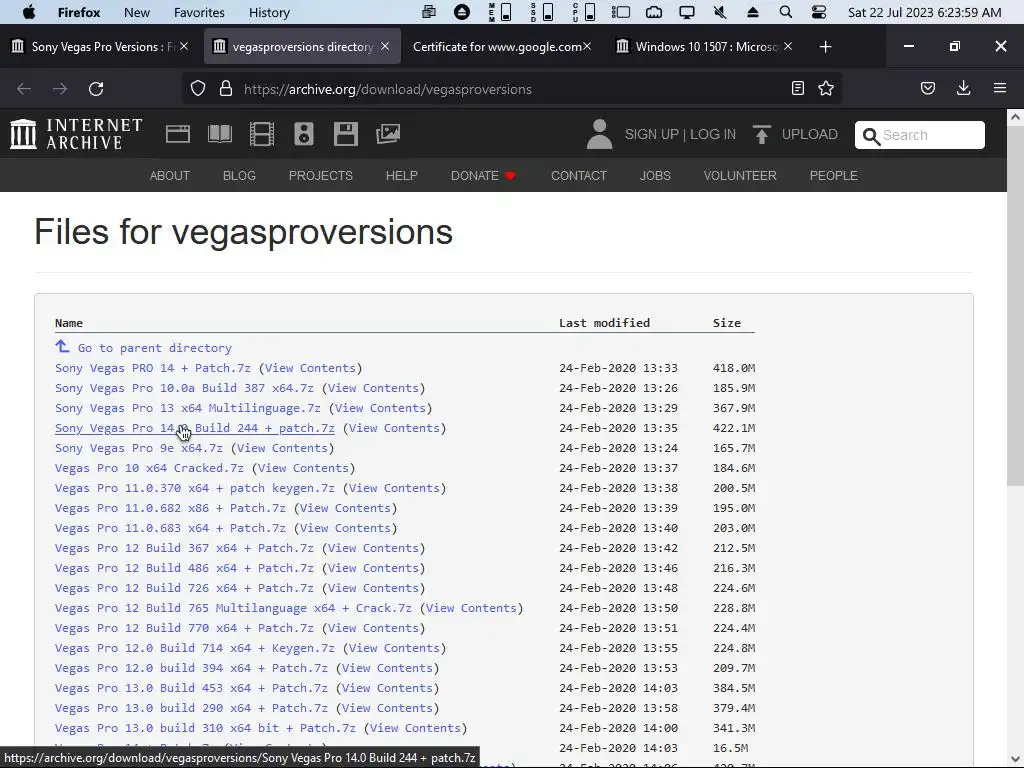This screenshot has width=1024, height=768.
Task: Open the Images icon in the Archive navbar
Action: tap(388, 134)
